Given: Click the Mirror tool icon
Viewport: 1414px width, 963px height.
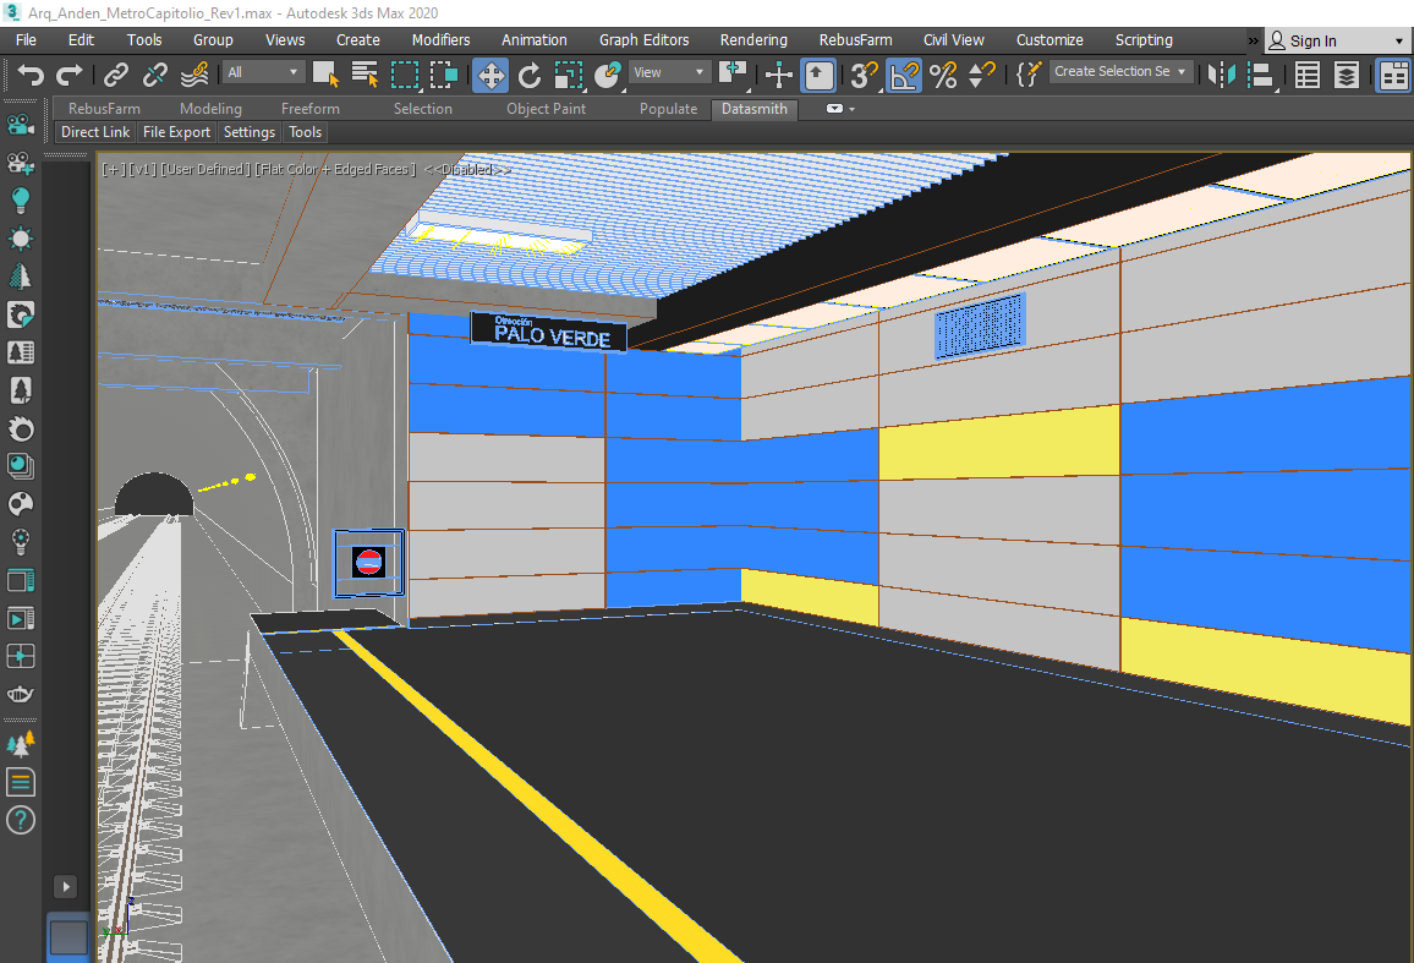Looking at the screenshot, I should tap(1221, 75).
